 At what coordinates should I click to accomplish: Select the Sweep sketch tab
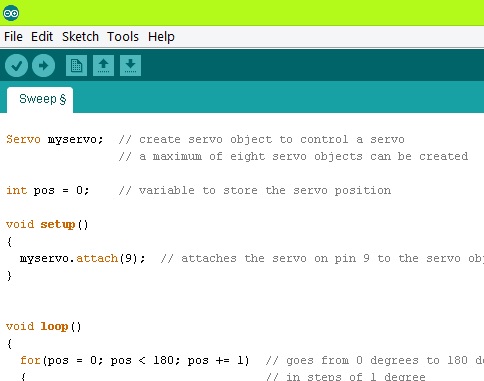coord(40,99)
